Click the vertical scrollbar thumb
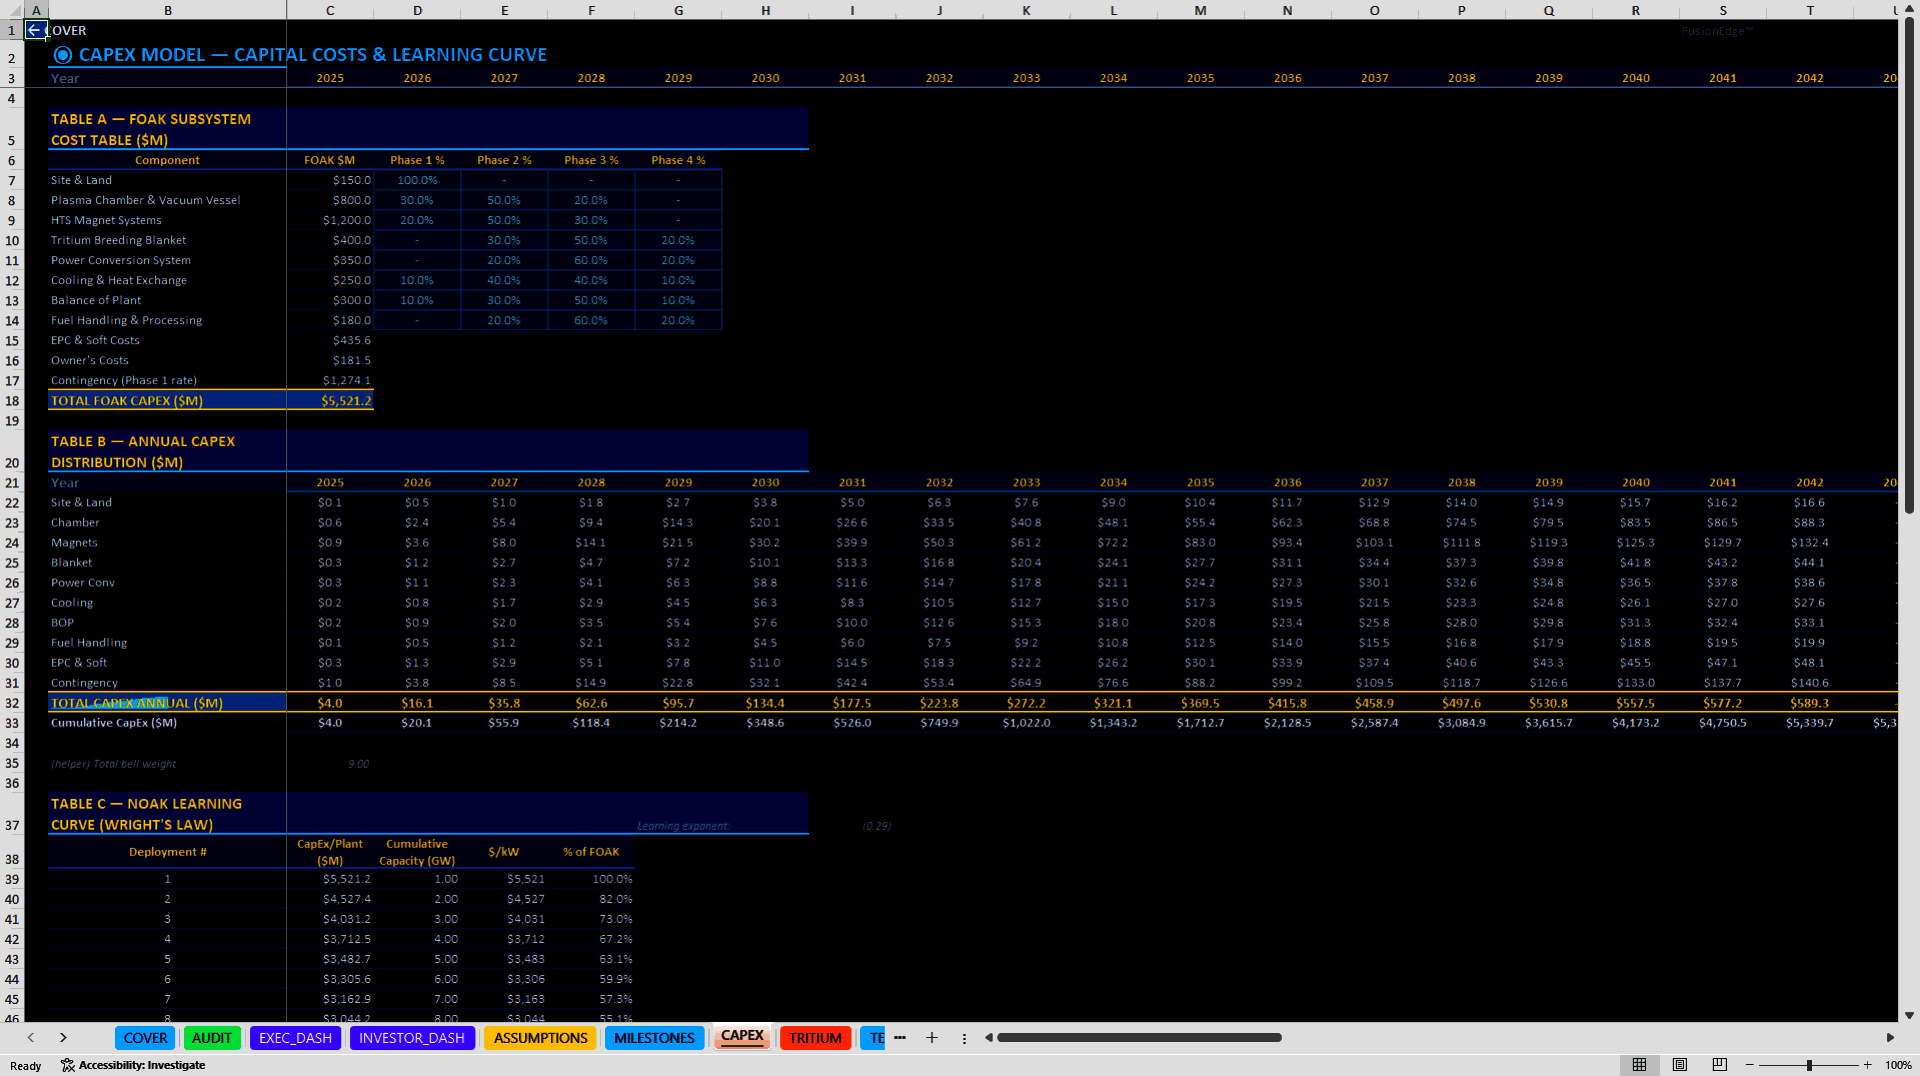The width and height of the screenshot is (1920, 1076). (x=1909, y=265)
